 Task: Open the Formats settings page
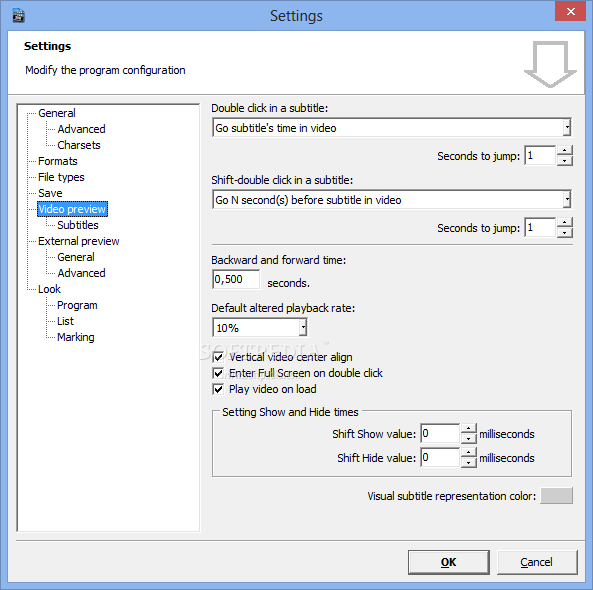(57, 161)
